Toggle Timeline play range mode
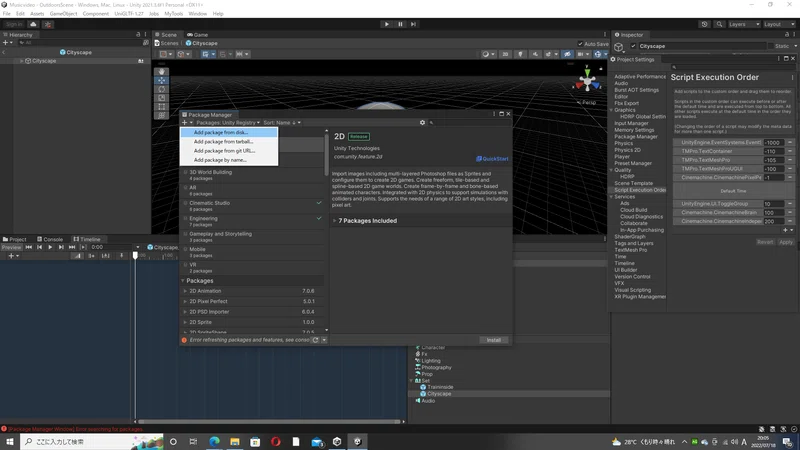 (x=83, y=247)
